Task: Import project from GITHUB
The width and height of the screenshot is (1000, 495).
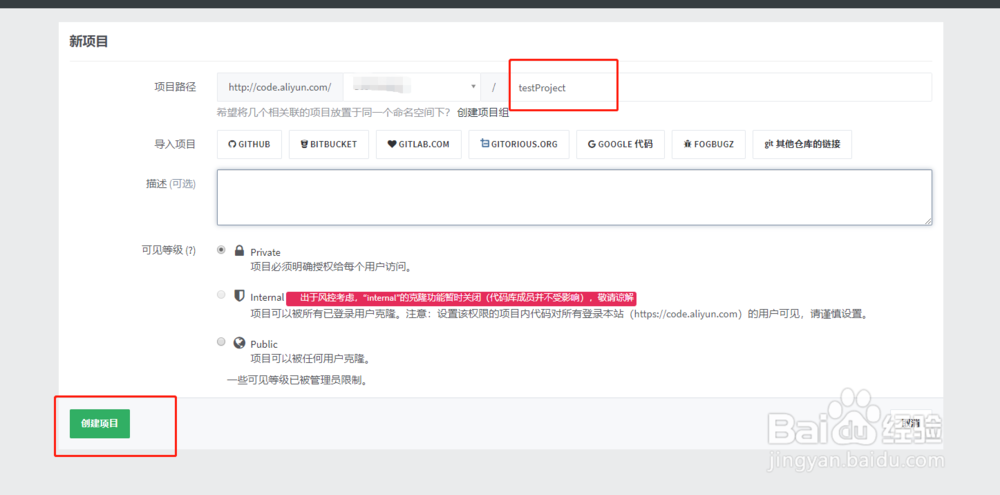Action: tap(249, 144)
